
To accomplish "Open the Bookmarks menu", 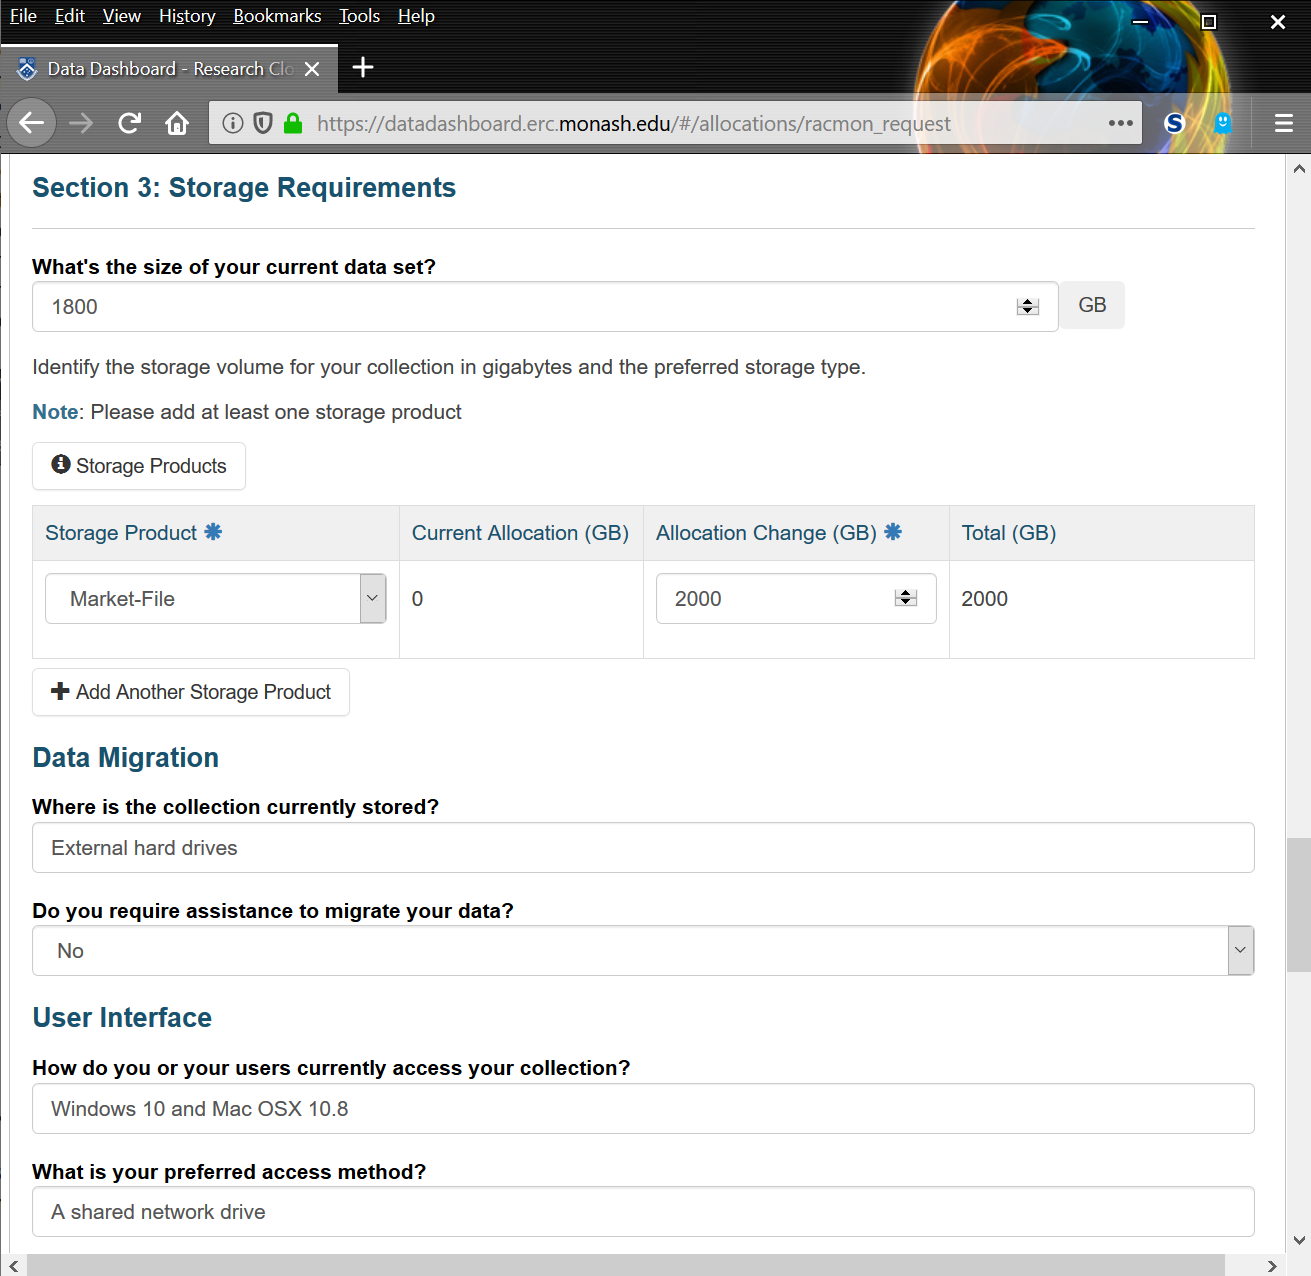I will coord(277,16).
